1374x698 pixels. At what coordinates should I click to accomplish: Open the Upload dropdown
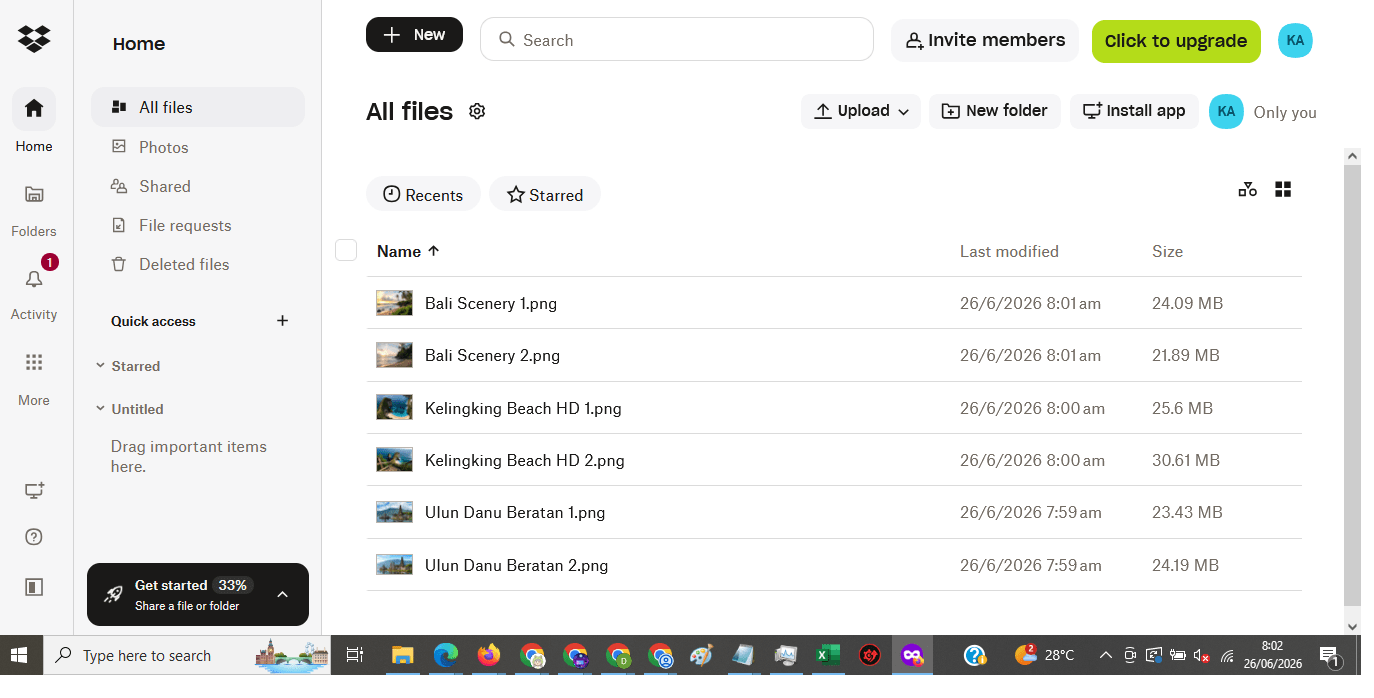tap(861, 111)
